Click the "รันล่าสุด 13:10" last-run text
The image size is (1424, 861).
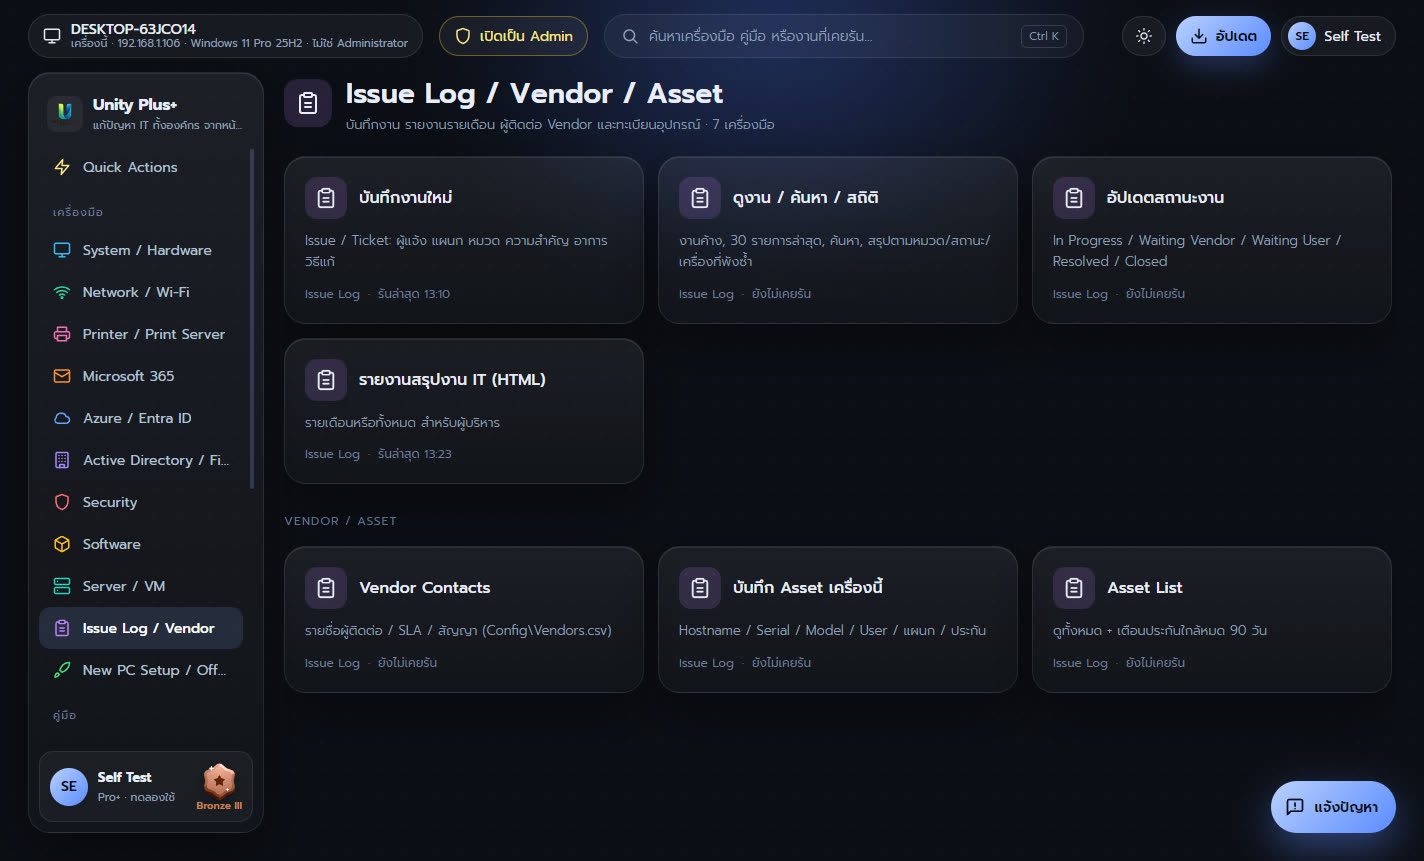(x=414, y=294)
